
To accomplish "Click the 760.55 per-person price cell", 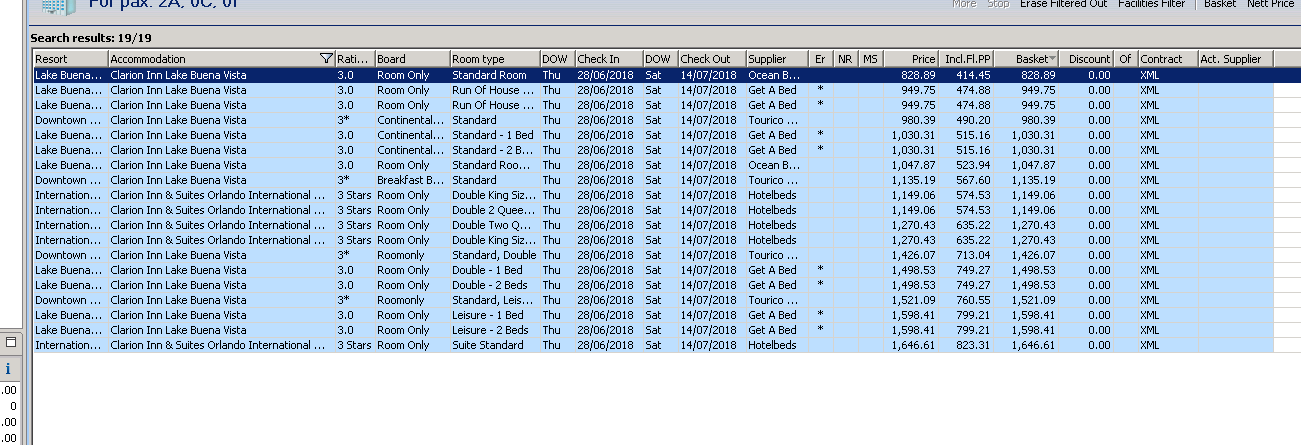I will [x=968, y=300].
